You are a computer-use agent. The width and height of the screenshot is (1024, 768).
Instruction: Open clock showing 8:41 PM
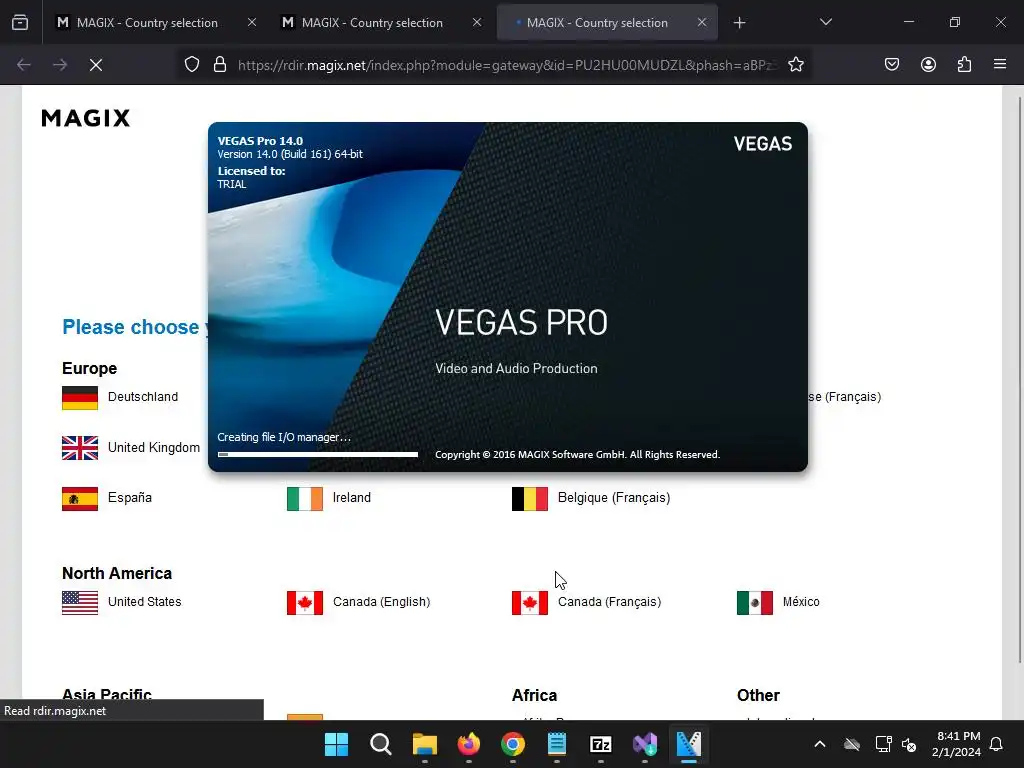coord(956,744)
